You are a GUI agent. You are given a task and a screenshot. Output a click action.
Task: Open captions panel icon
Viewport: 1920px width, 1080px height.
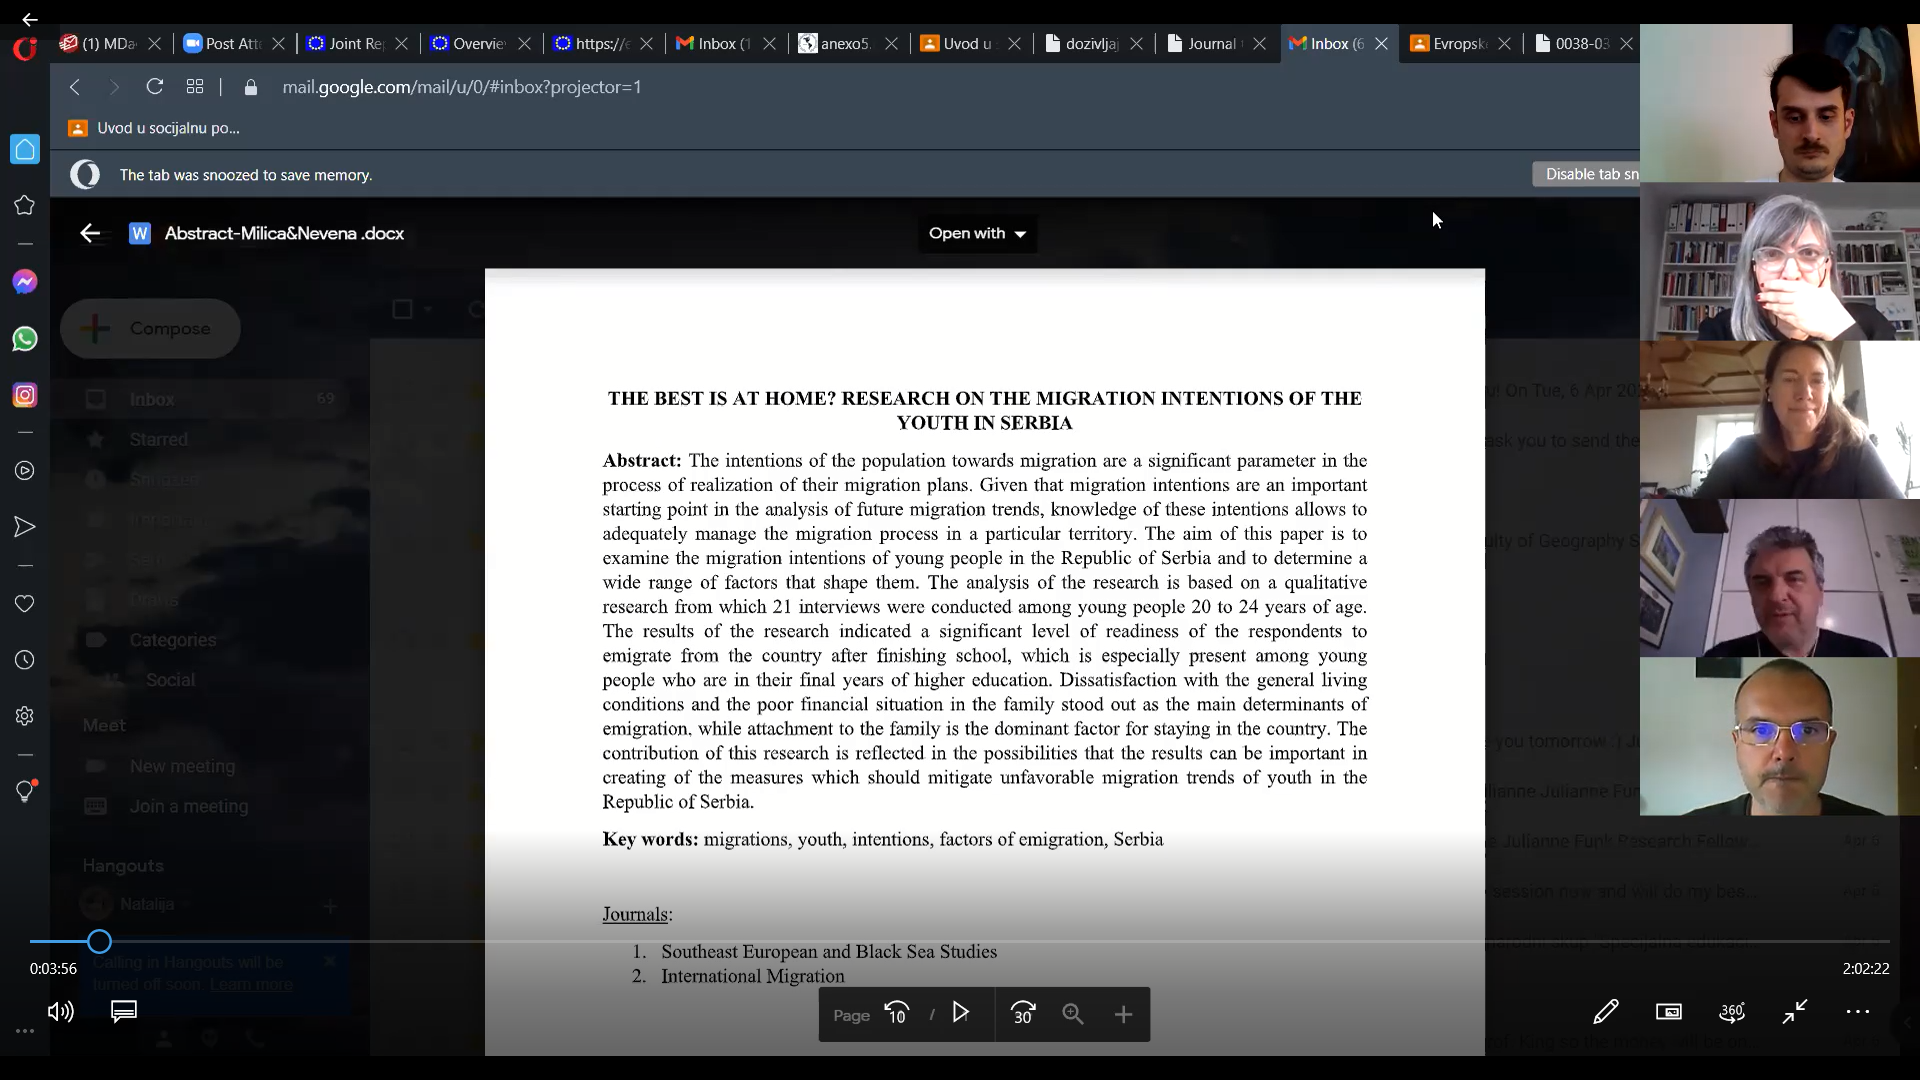124,1012
